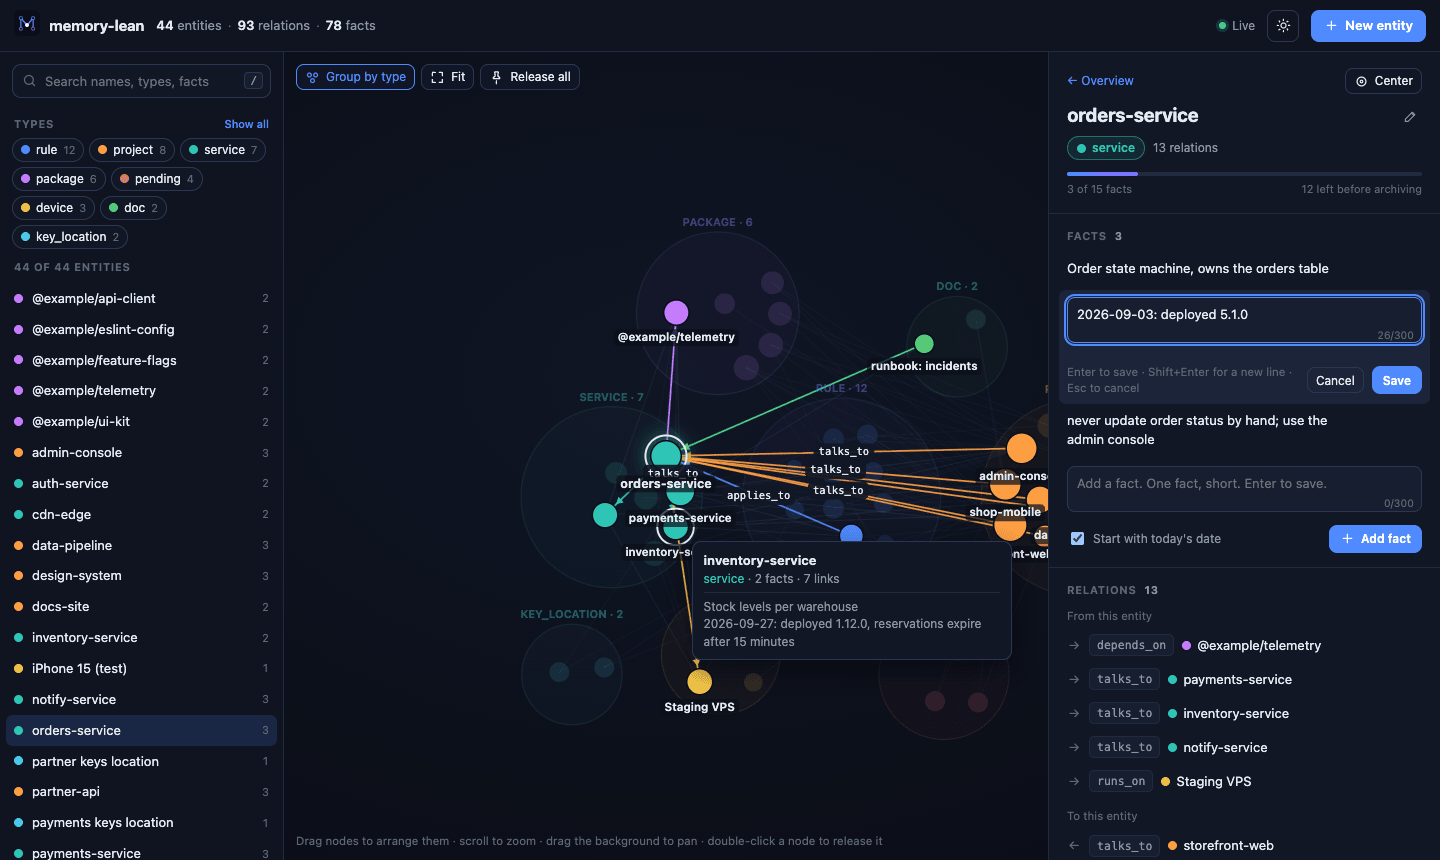Viewport: 1440px width, 860px height.
Task: Click the service type badge on orders-service
Action: 1106,148
